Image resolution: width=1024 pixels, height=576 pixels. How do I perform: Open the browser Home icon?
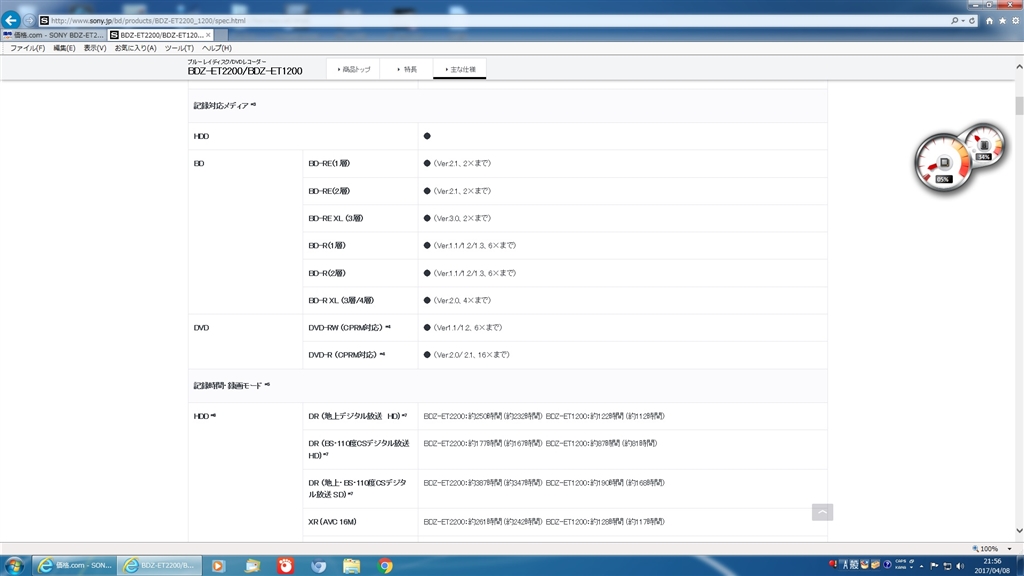[989, 21]
